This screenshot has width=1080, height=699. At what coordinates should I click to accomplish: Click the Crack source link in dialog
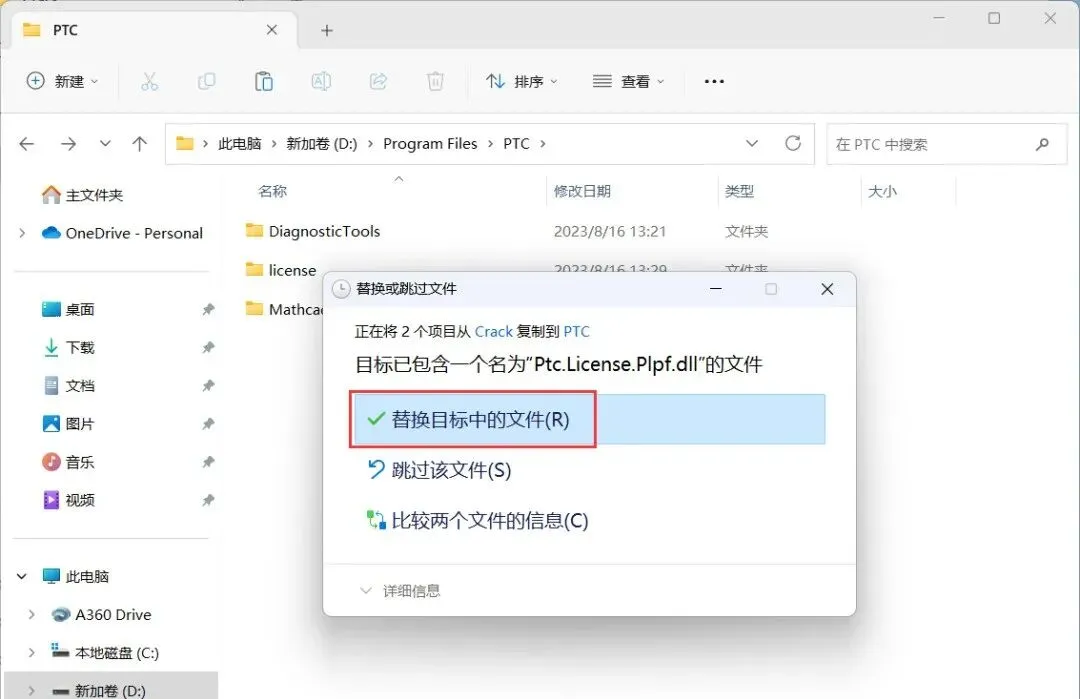coord(494,332)
